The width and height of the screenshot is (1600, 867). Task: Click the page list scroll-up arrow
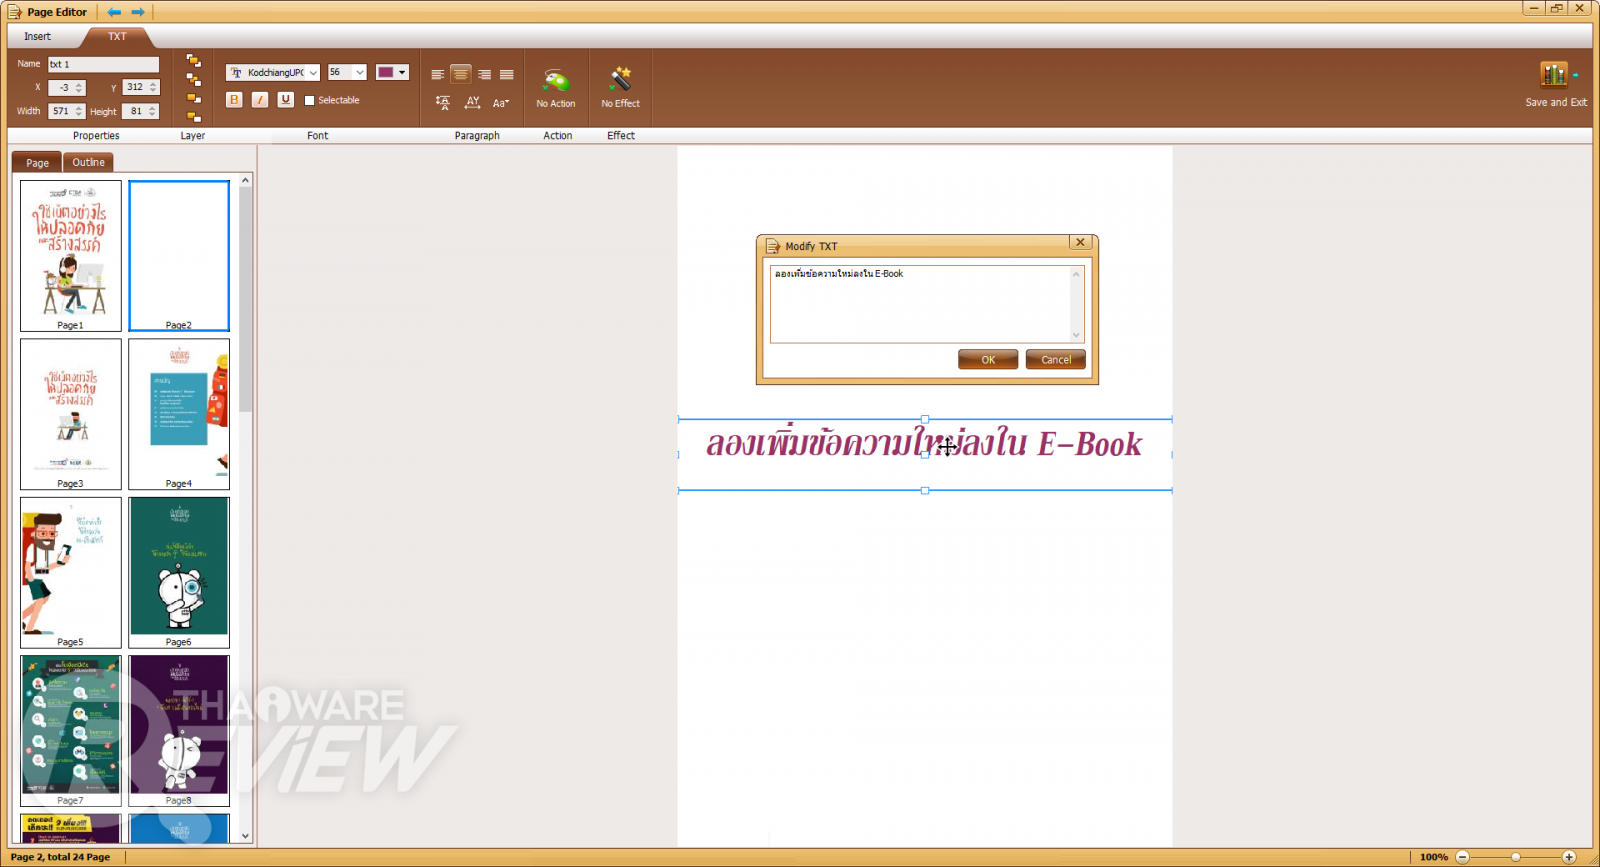click(x=245, y=181)
